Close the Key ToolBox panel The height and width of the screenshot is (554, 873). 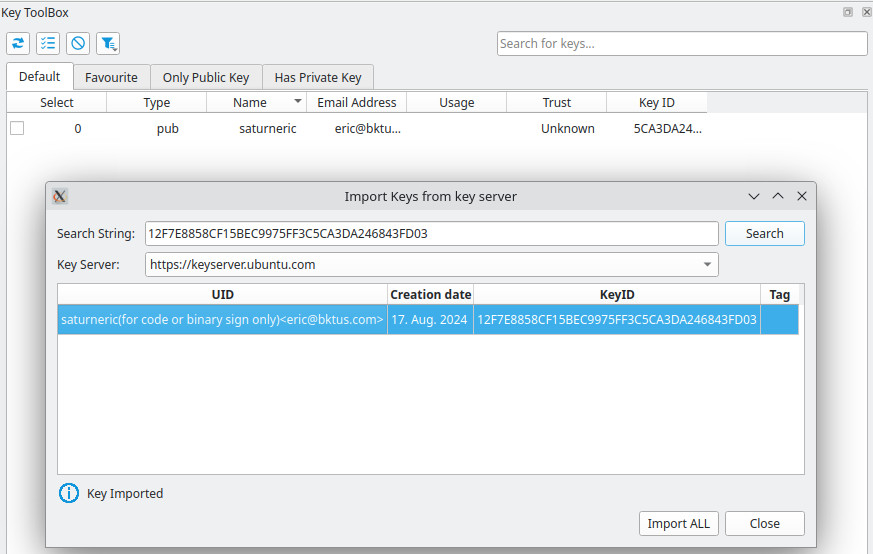click(865, 12)
